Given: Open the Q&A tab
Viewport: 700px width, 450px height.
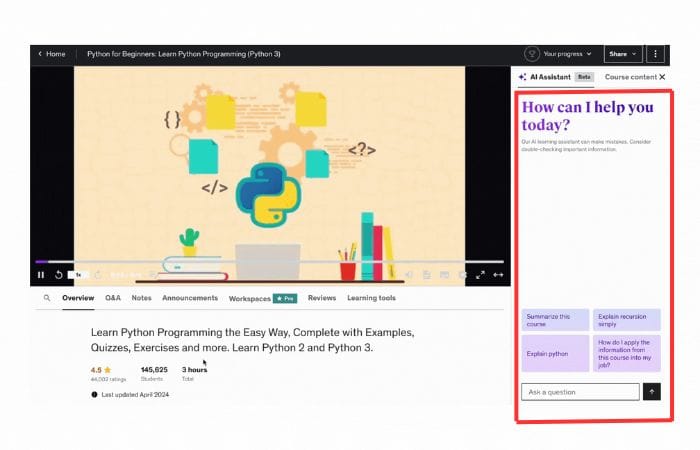Looking at the screenshot, I should click(x=113, y=298).
